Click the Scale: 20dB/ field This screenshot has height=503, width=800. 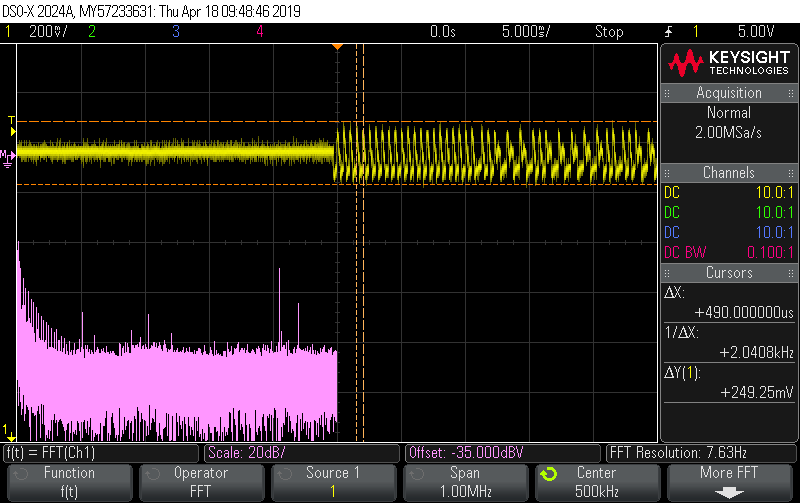(301, 453)
